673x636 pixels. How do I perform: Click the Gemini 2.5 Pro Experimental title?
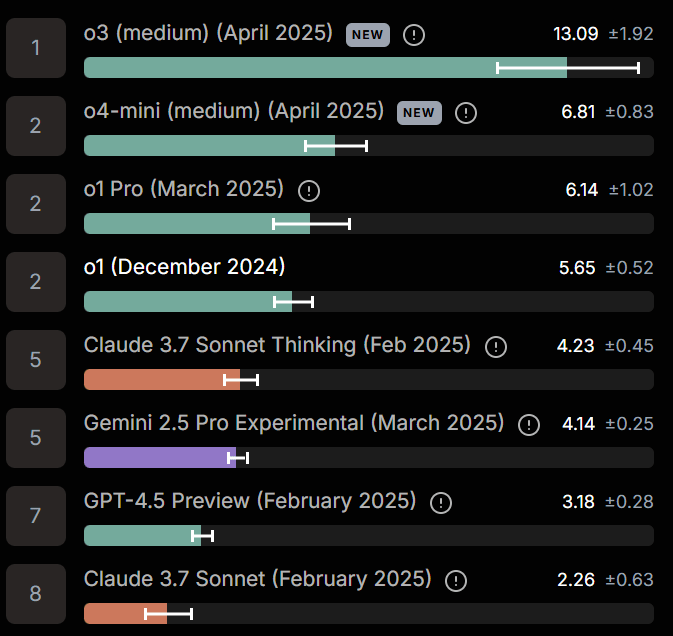294,423
